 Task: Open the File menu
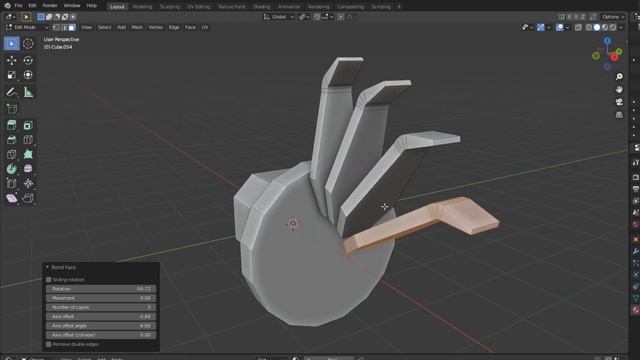click(x=18, y=6)
